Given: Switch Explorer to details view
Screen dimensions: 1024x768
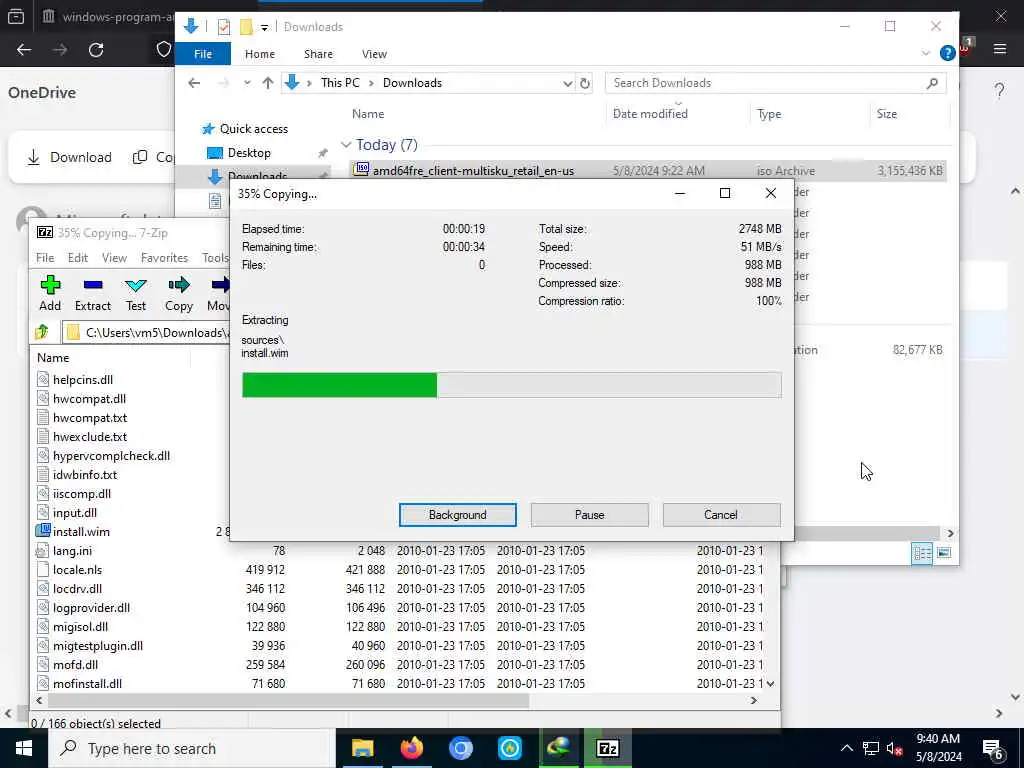Looking at the screenshot, I should 922,553.
